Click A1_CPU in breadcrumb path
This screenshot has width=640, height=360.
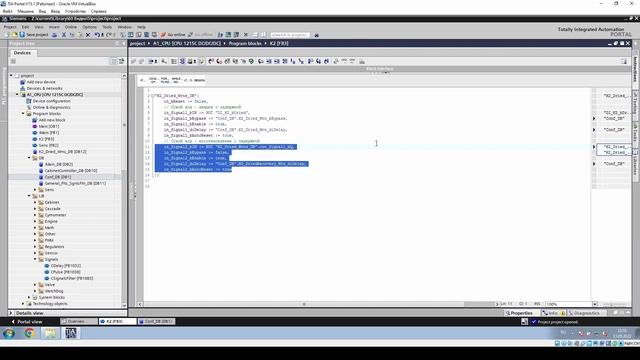pos(187,43)
